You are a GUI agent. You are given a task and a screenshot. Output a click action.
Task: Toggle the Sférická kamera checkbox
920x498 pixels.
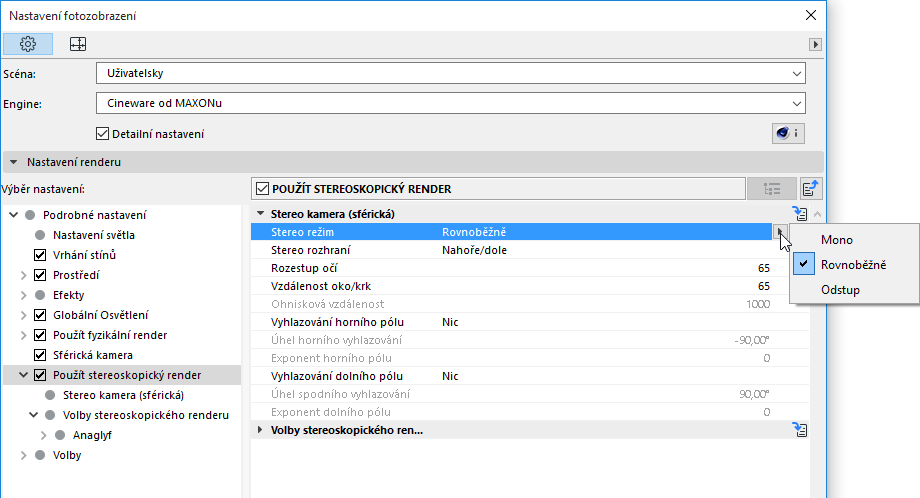tap(41, 355)
